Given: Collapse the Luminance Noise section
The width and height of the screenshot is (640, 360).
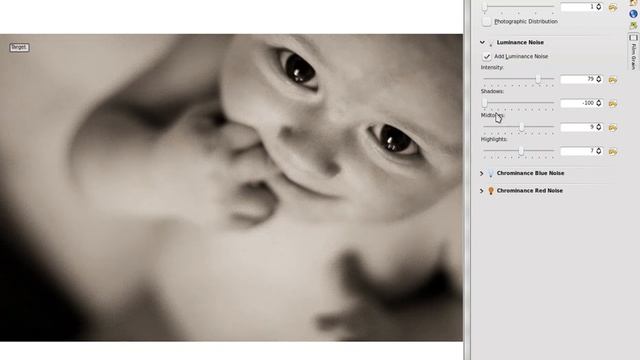Looking at the screenshot, I should coord(482,42).
